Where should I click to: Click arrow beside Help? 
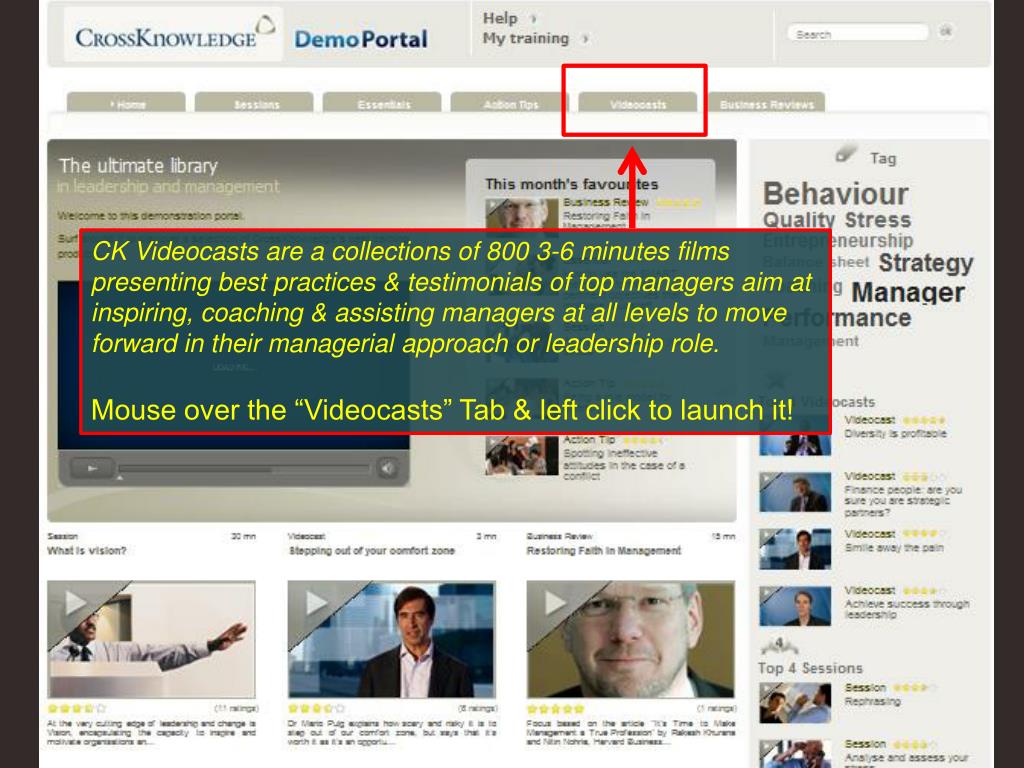(x=534, y=18)
